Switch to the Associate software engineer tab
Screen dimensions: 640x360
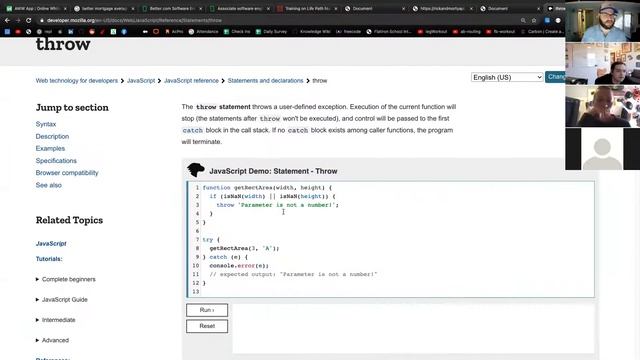tap(239, 9)
